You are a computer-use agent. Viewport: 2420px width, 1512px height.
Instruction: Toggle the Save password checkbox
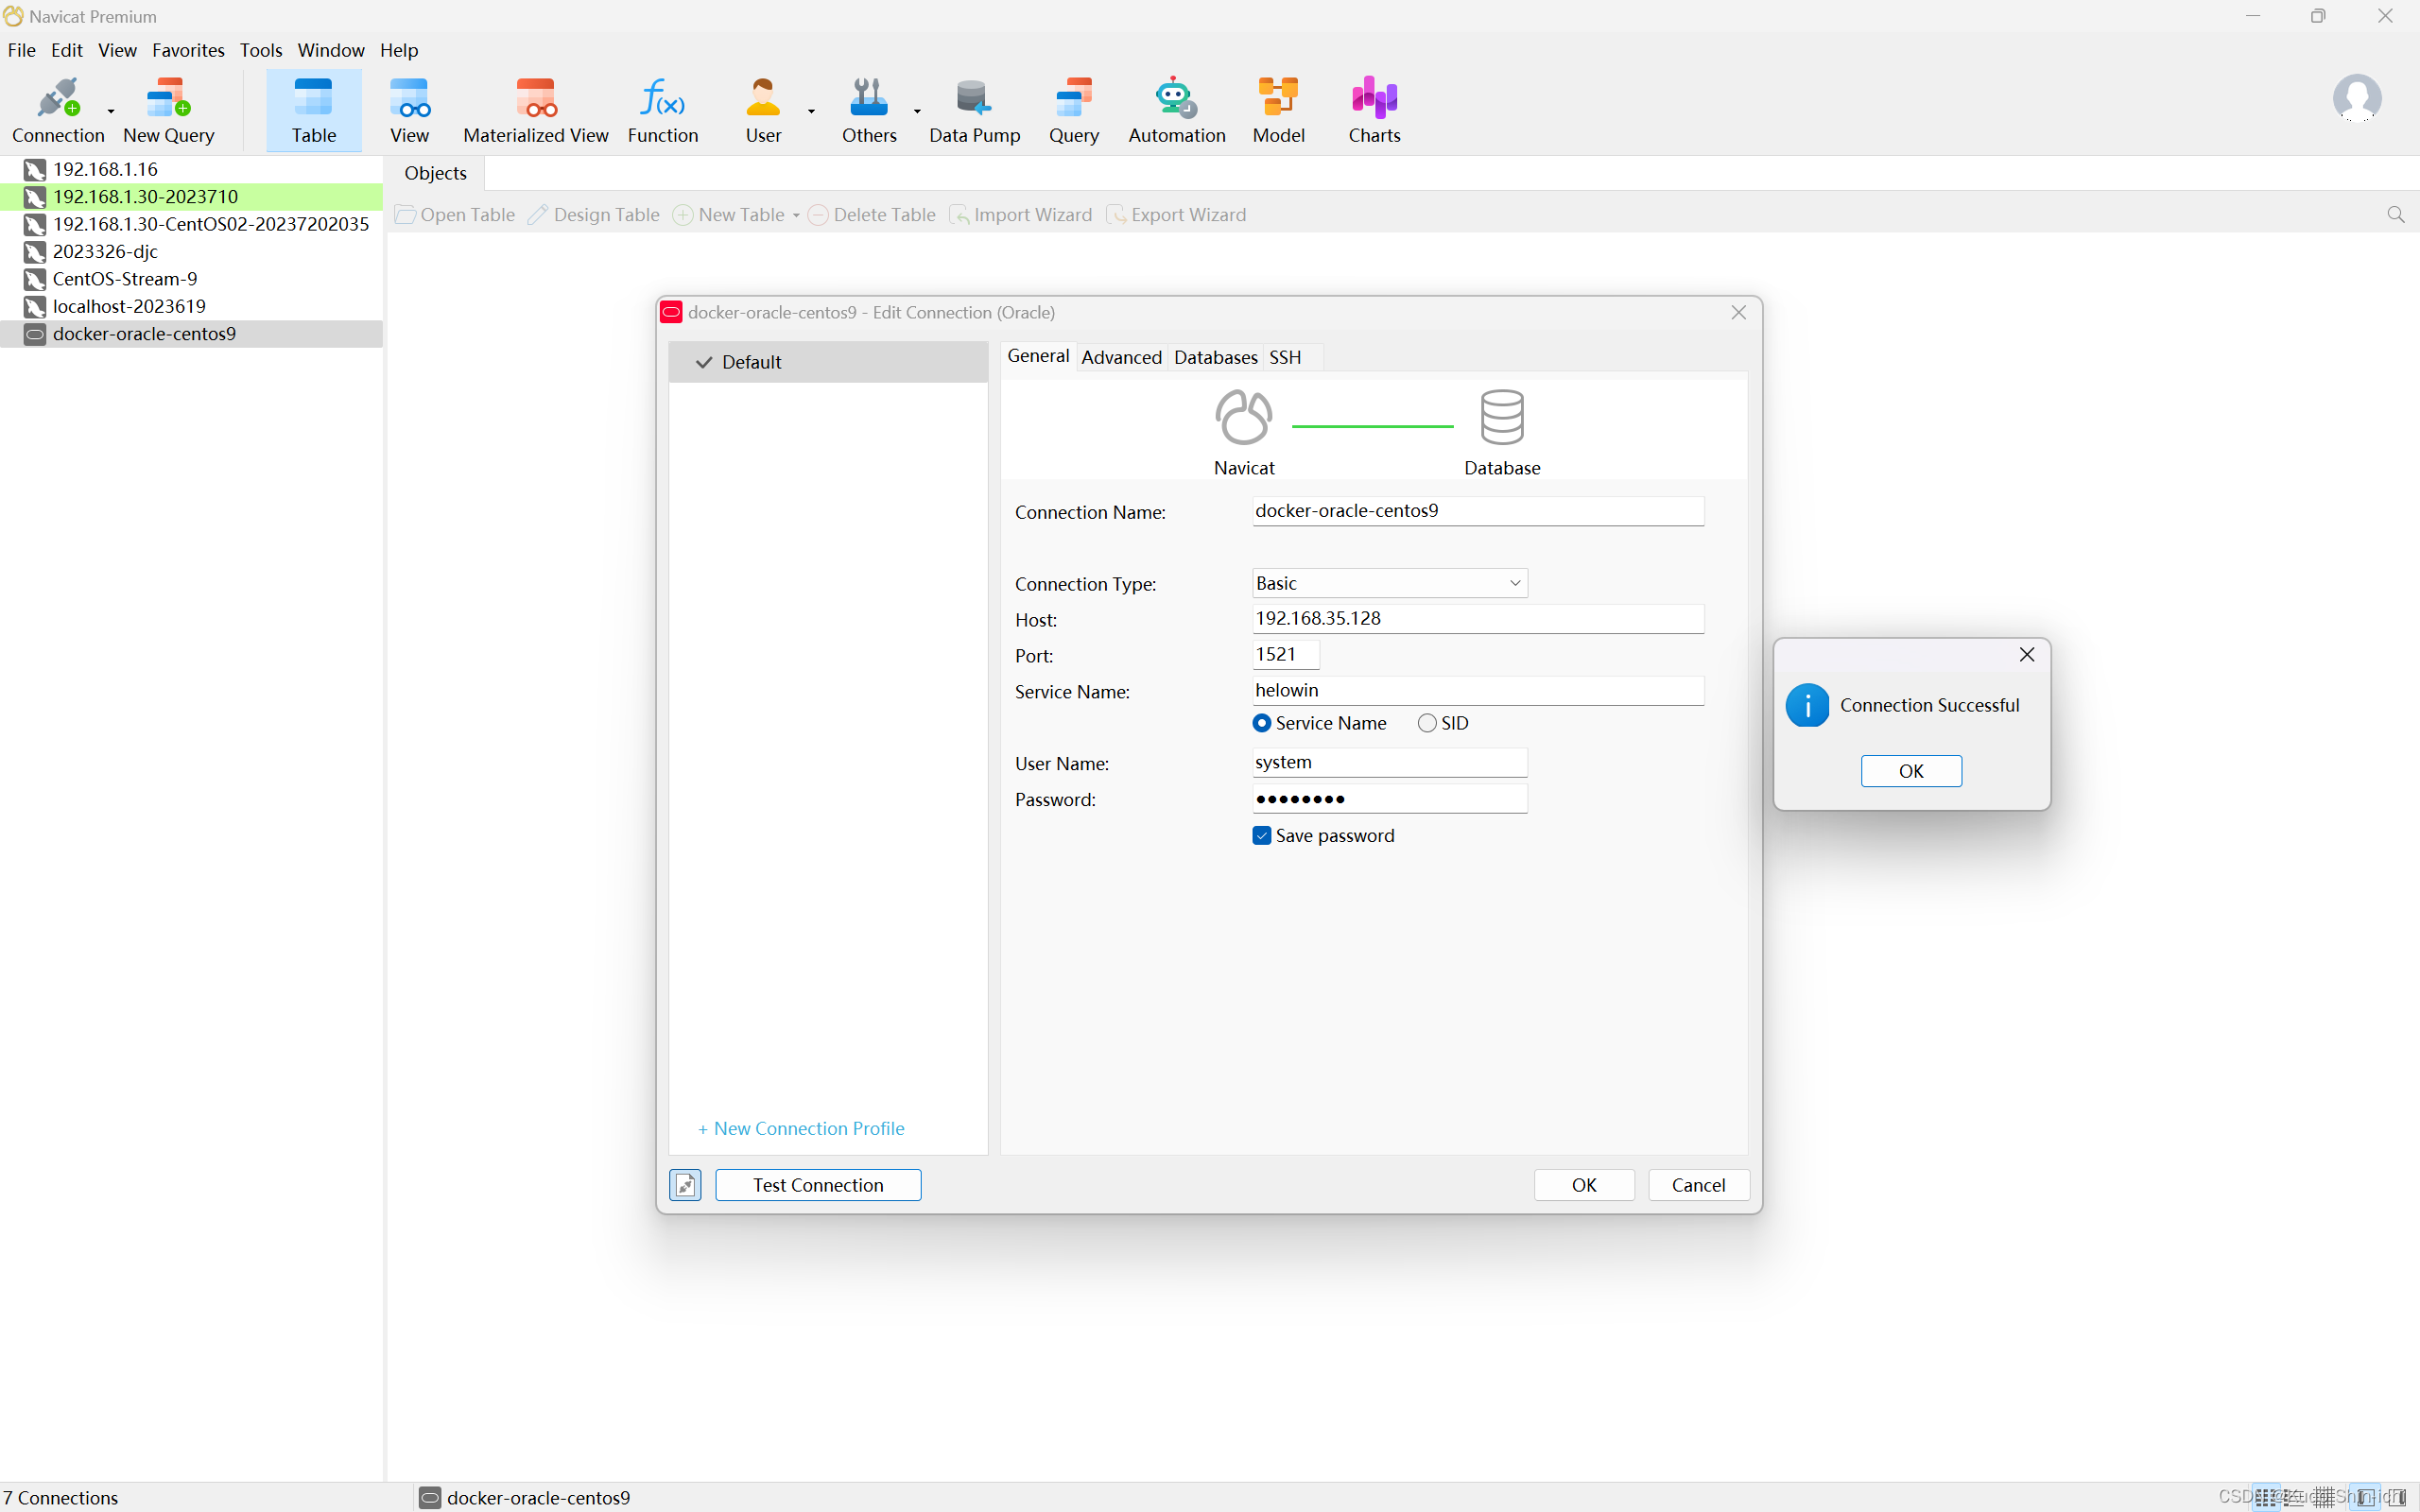(1261, 834)
